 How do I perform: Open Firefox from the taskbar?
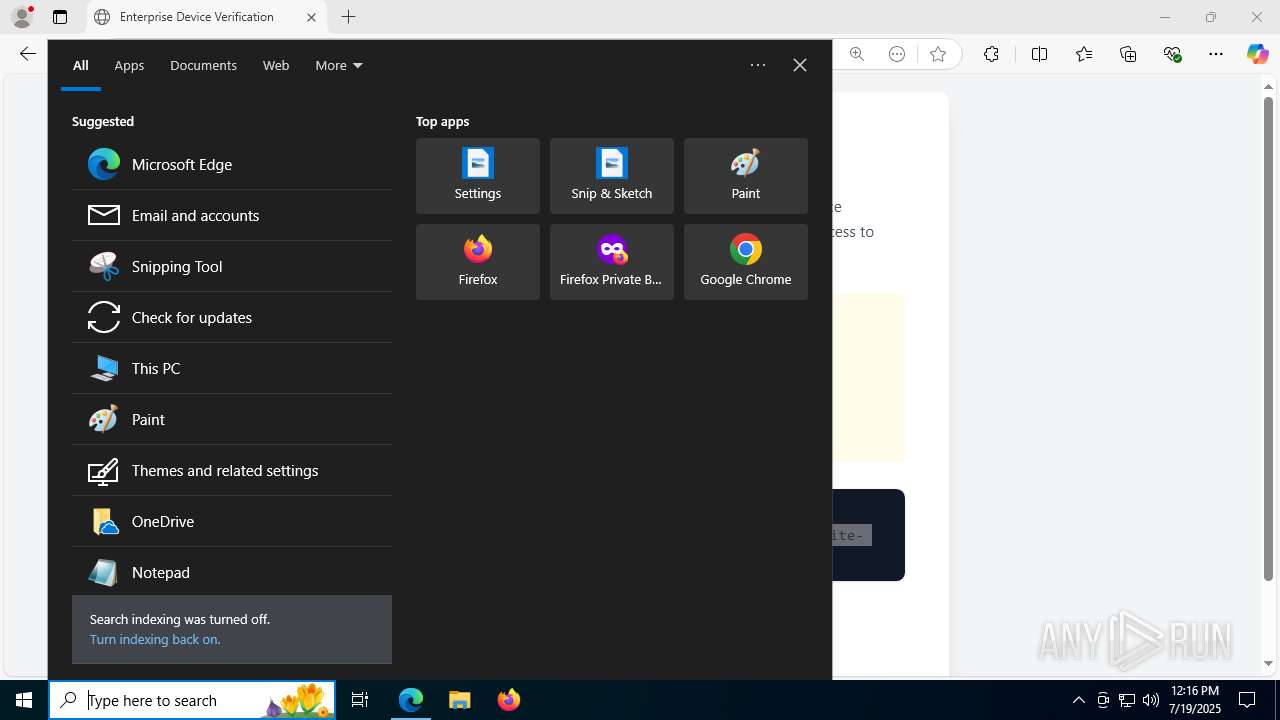(509, 700)
